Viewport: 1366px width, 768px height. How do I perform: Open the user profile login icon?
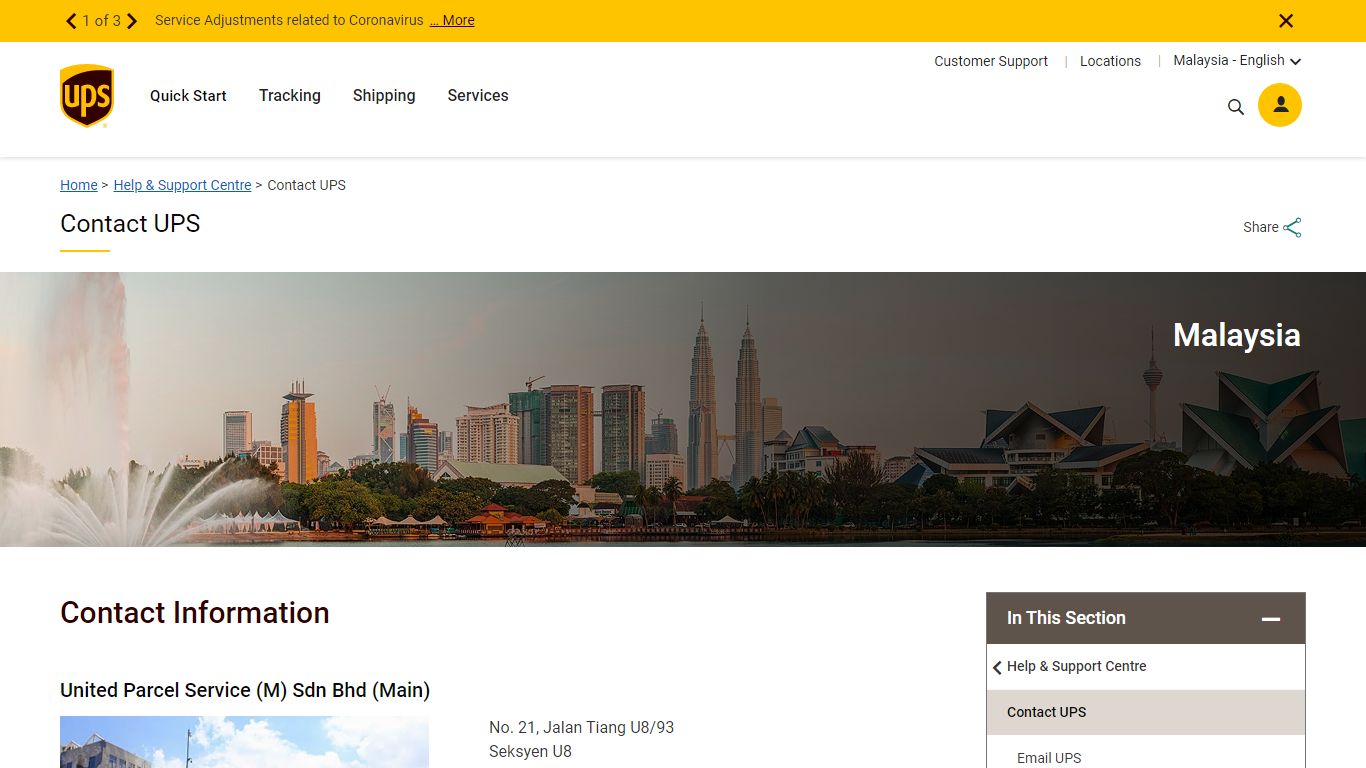(1280, 105)
